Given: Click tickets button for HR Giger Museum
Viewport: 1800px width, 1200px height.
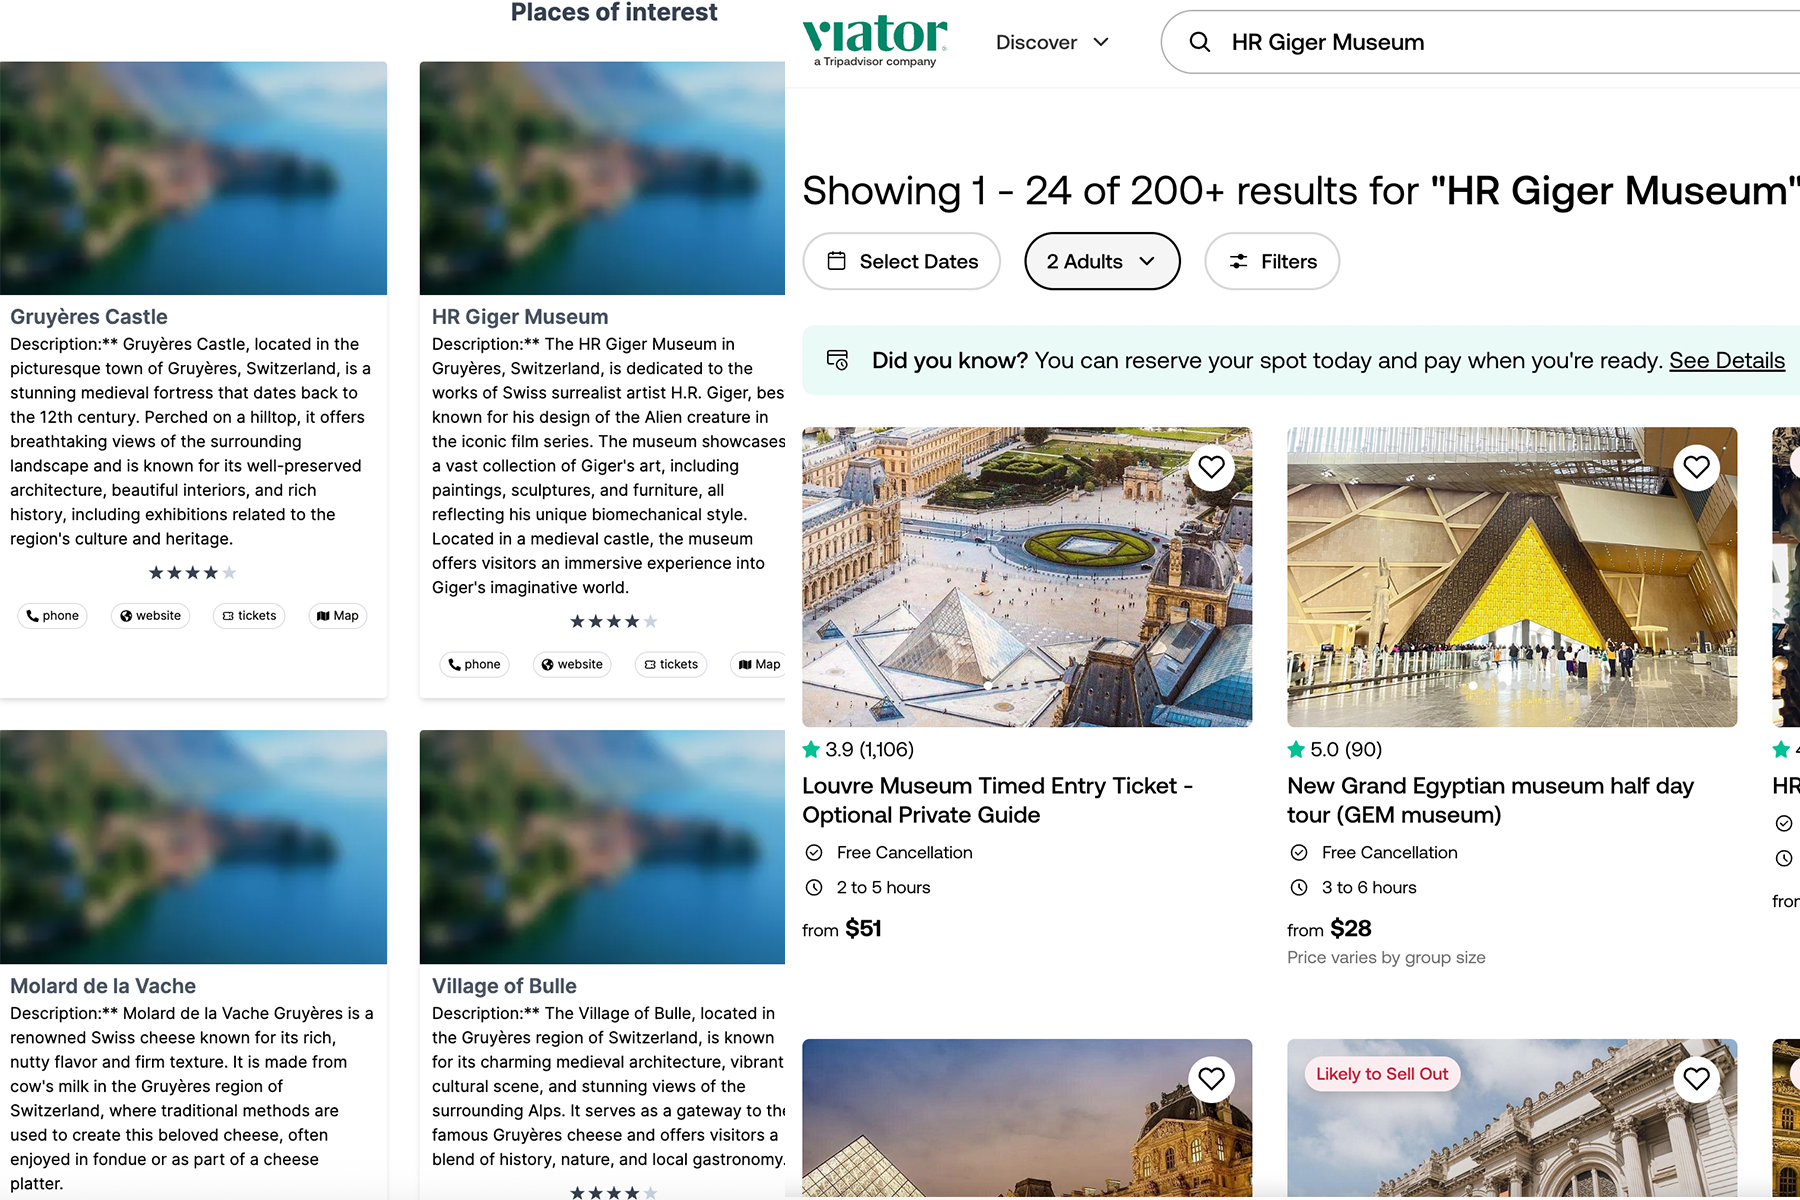Looking at the screenshot, I should (671, 665).
